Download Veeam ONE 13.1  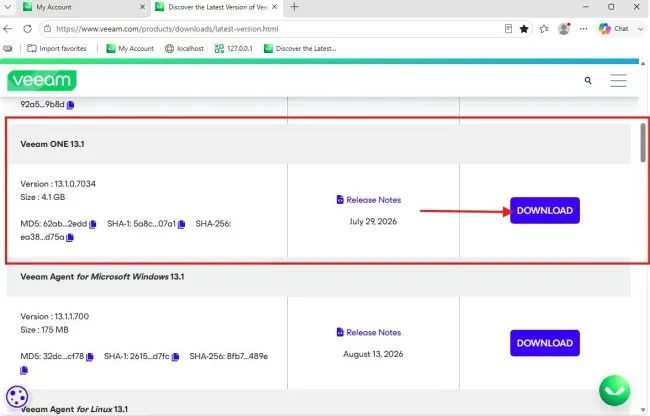coord(545,210)
